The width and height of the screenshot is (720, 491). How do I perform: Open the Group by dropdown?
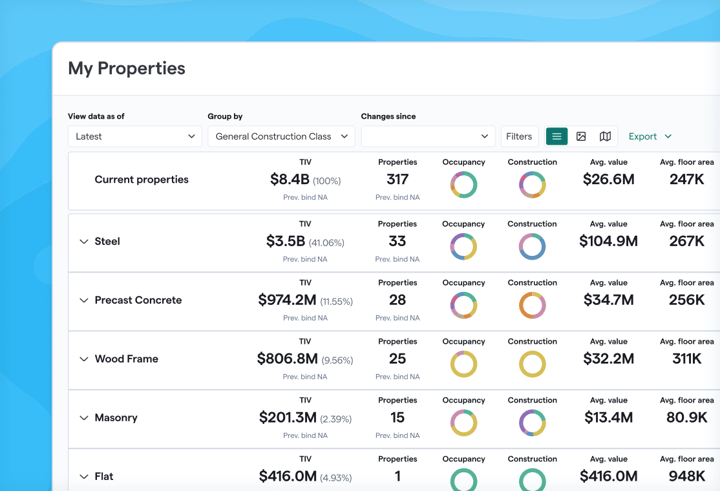point(281,136)
